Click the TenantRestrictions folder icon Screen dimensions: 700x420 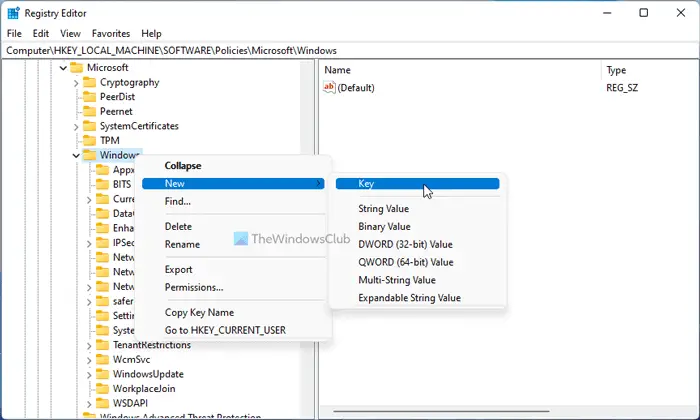pyautogui.click(x=103, y=345)
